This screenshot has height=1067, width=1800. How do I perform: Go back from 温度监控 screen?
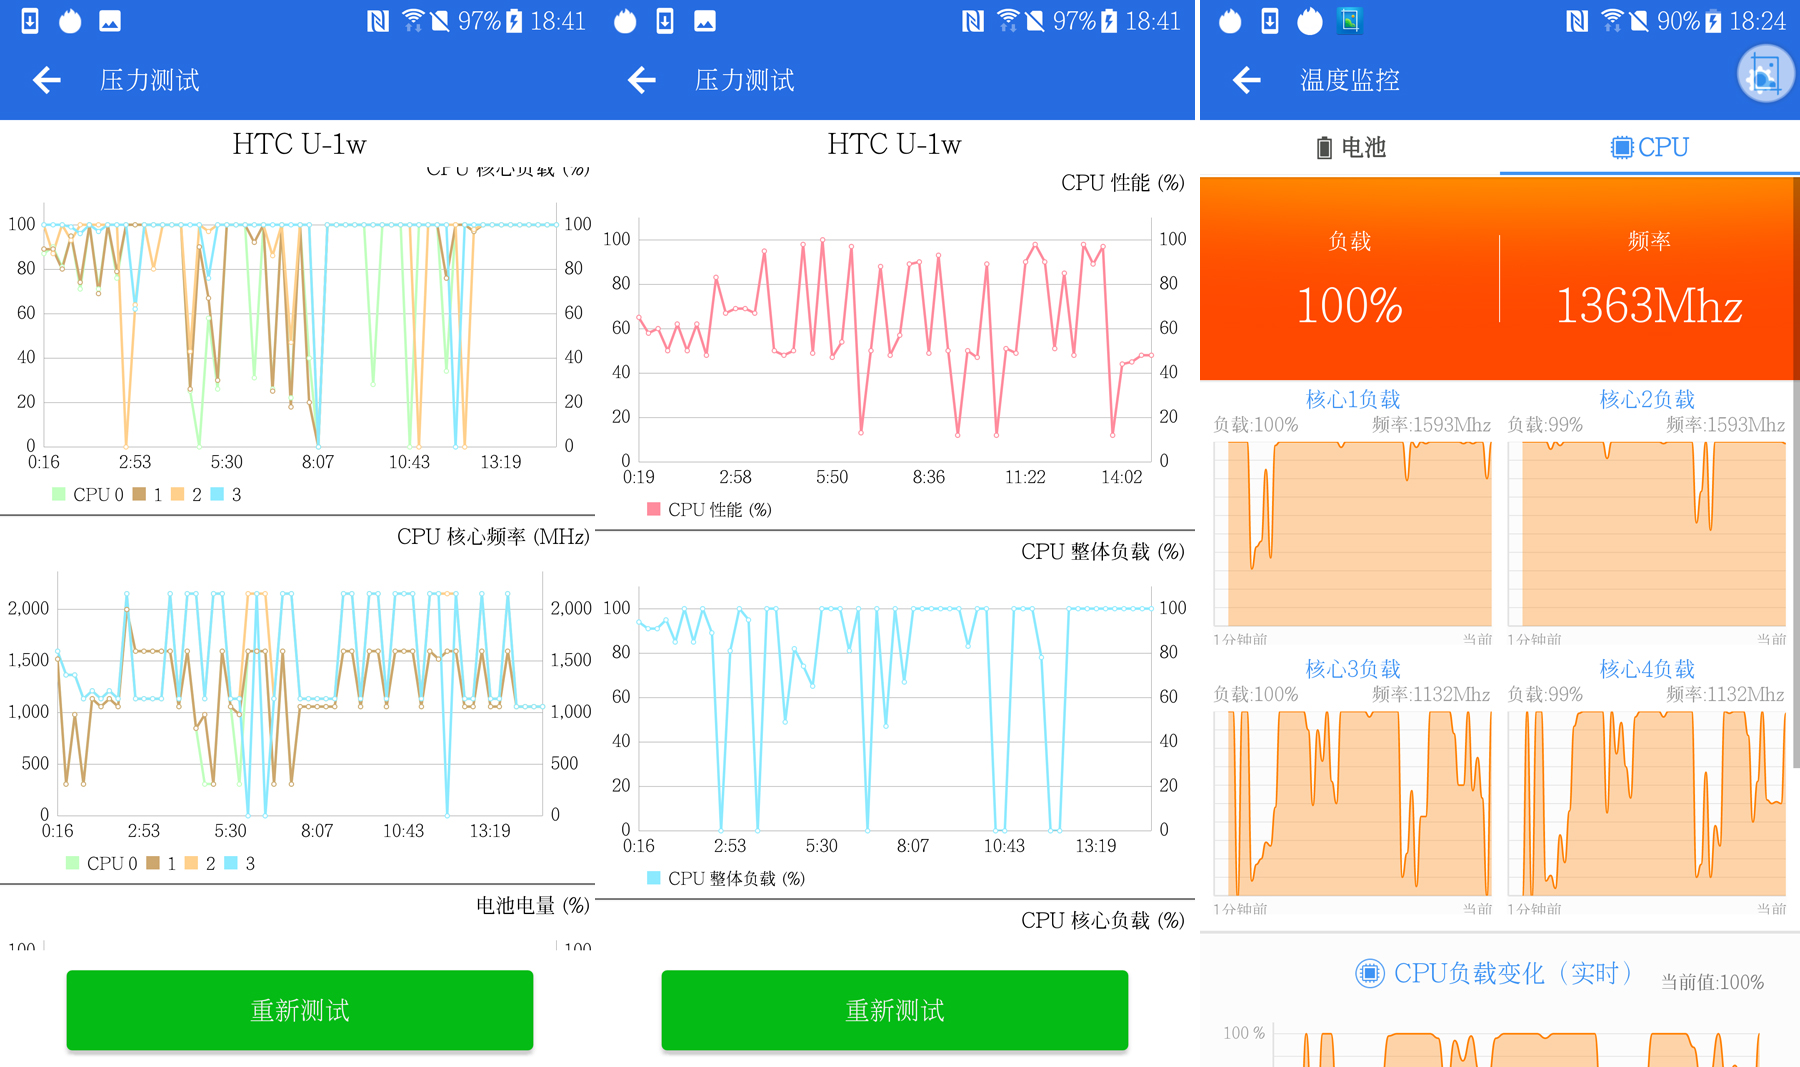click(x=1247, y=80)
